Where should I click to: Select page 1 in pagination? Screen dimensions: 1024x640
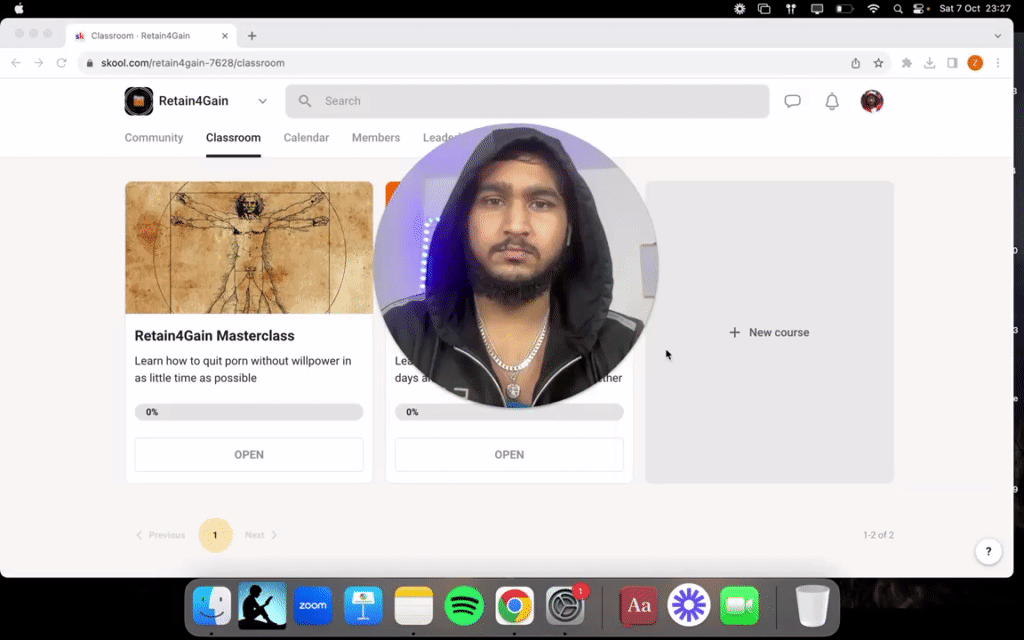(x=215, y=535)
